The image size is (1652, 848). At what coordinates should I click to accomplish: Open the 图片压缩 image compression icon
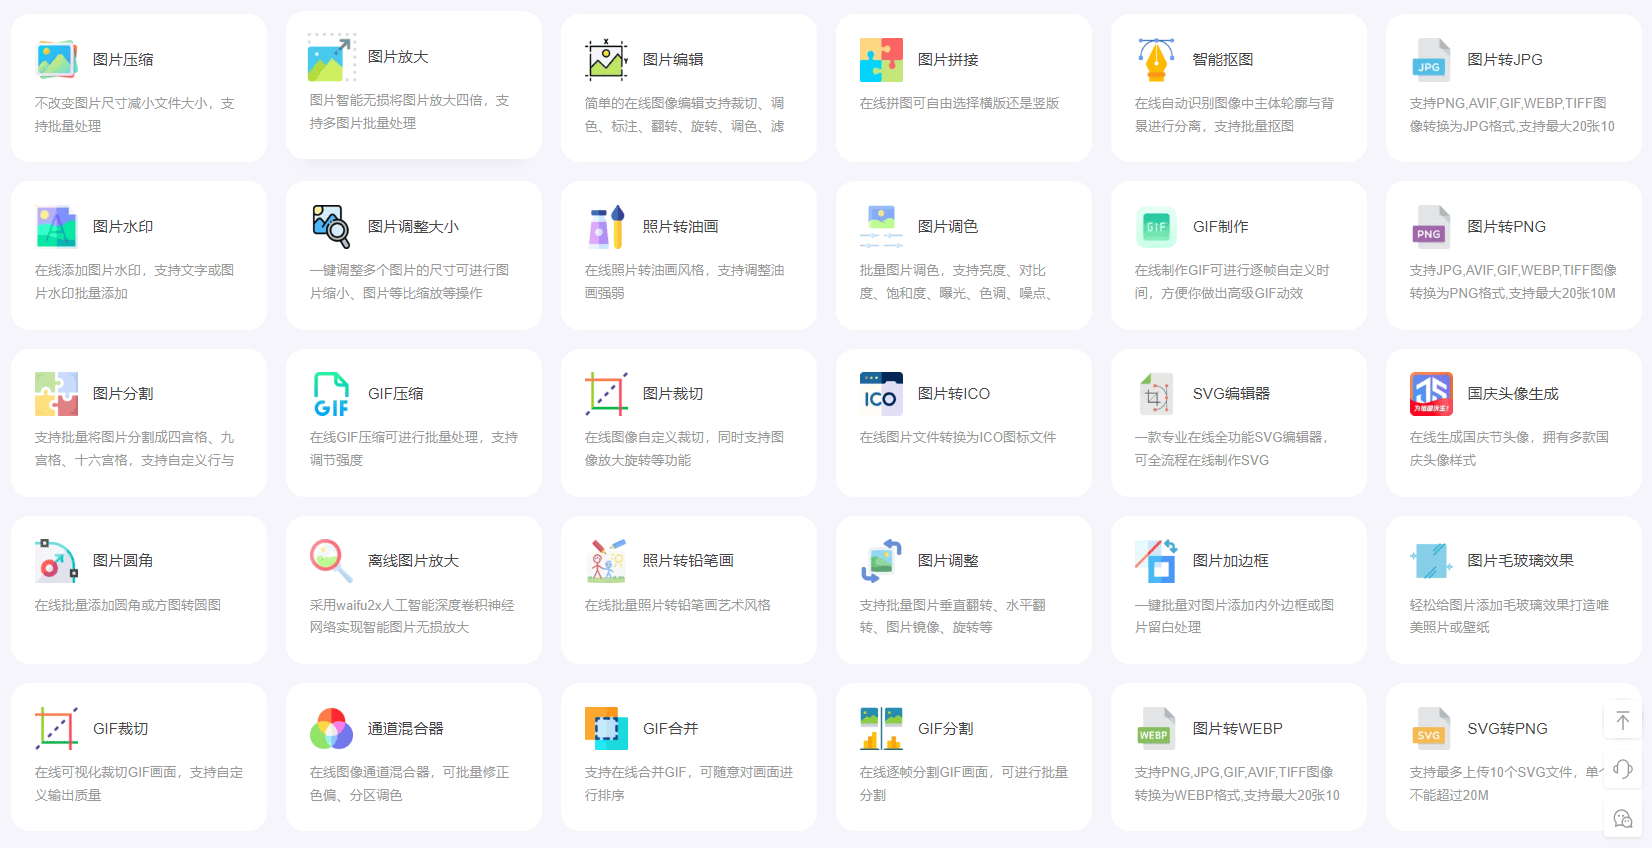pyautogui.click(x=57, y=60)
